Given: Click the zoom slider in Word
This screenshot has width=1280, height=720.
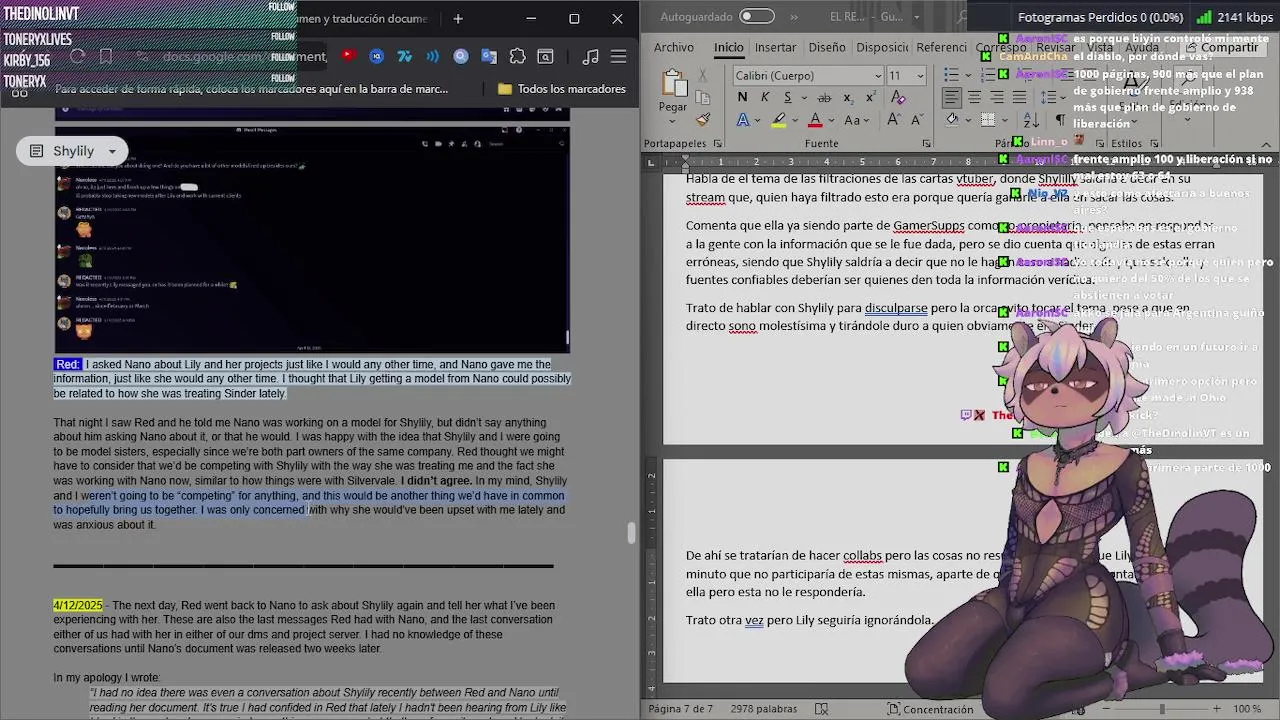Looking at the screenshot, I should [x=1161, y=709].
